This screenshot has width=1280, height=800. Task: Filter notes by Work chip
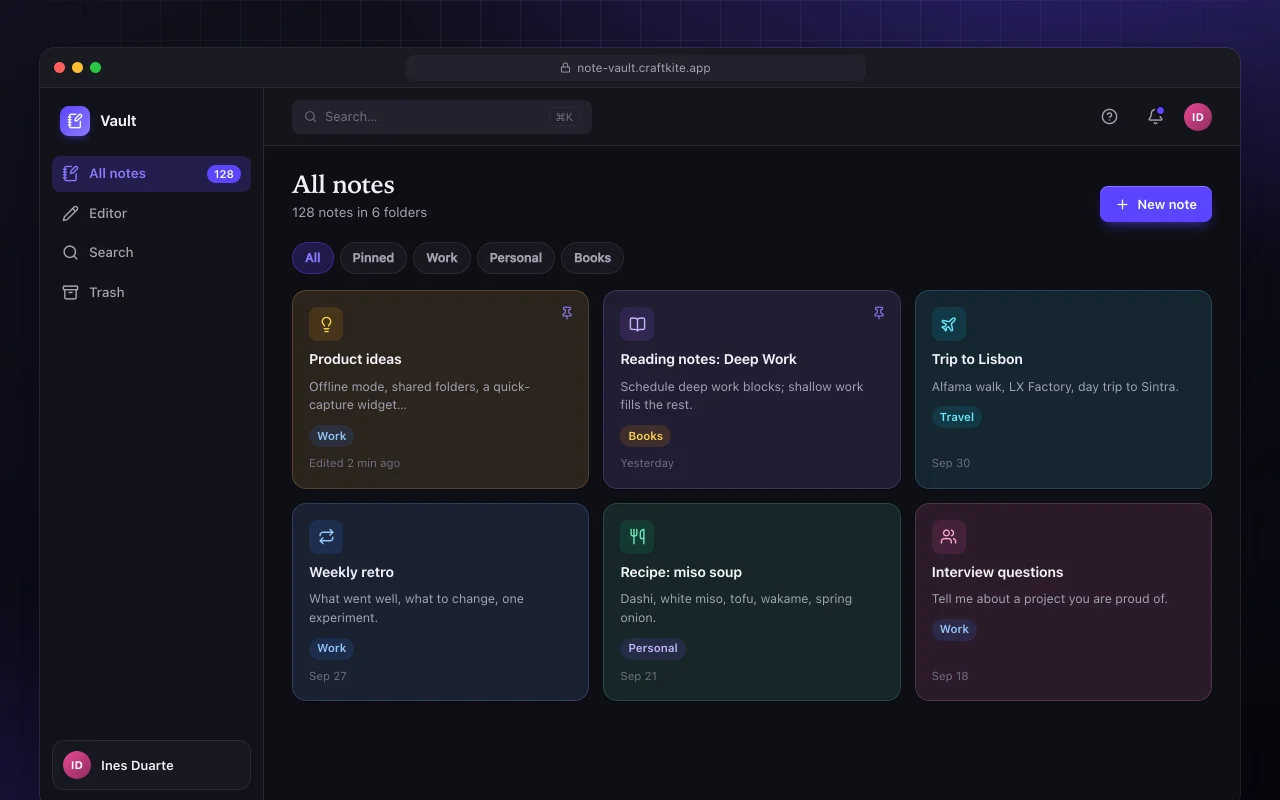[442, 258]
